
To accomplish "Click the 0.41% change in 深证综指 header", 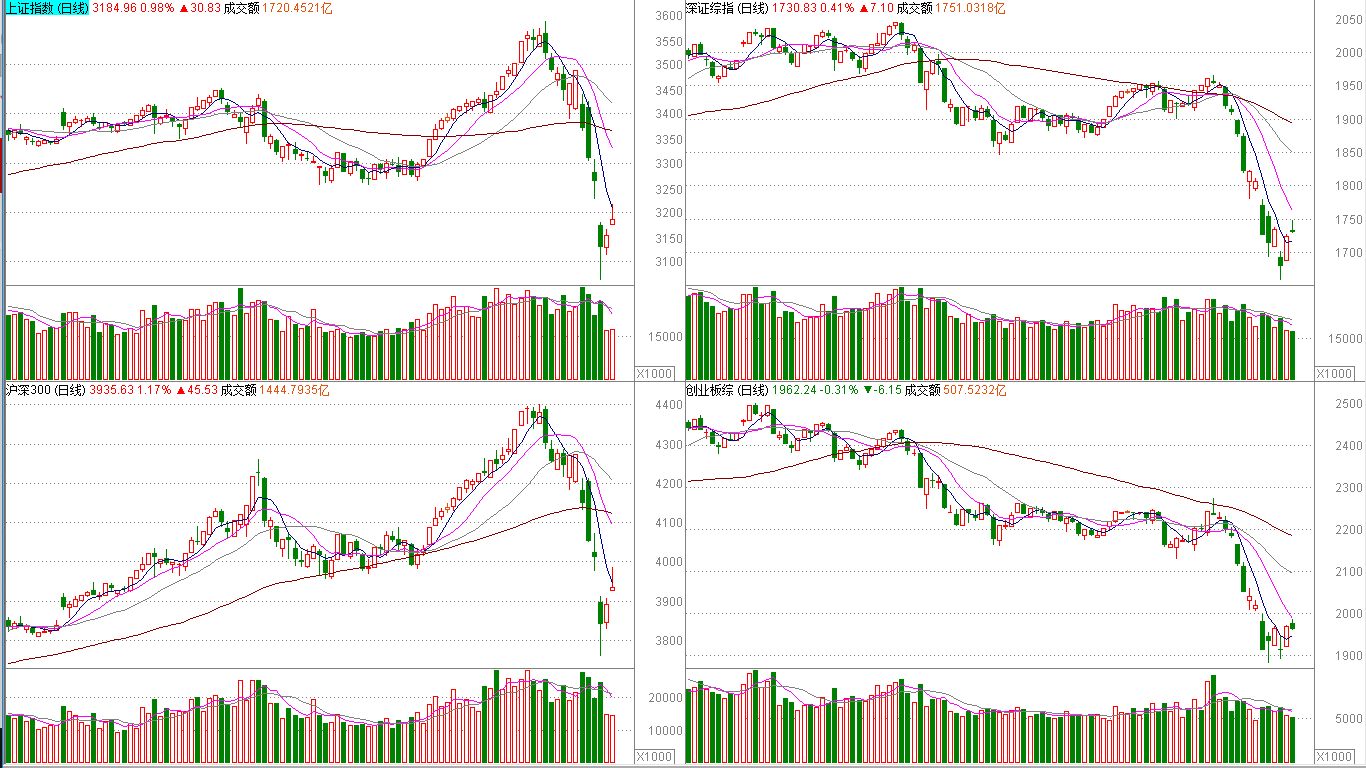I will 837,8.
